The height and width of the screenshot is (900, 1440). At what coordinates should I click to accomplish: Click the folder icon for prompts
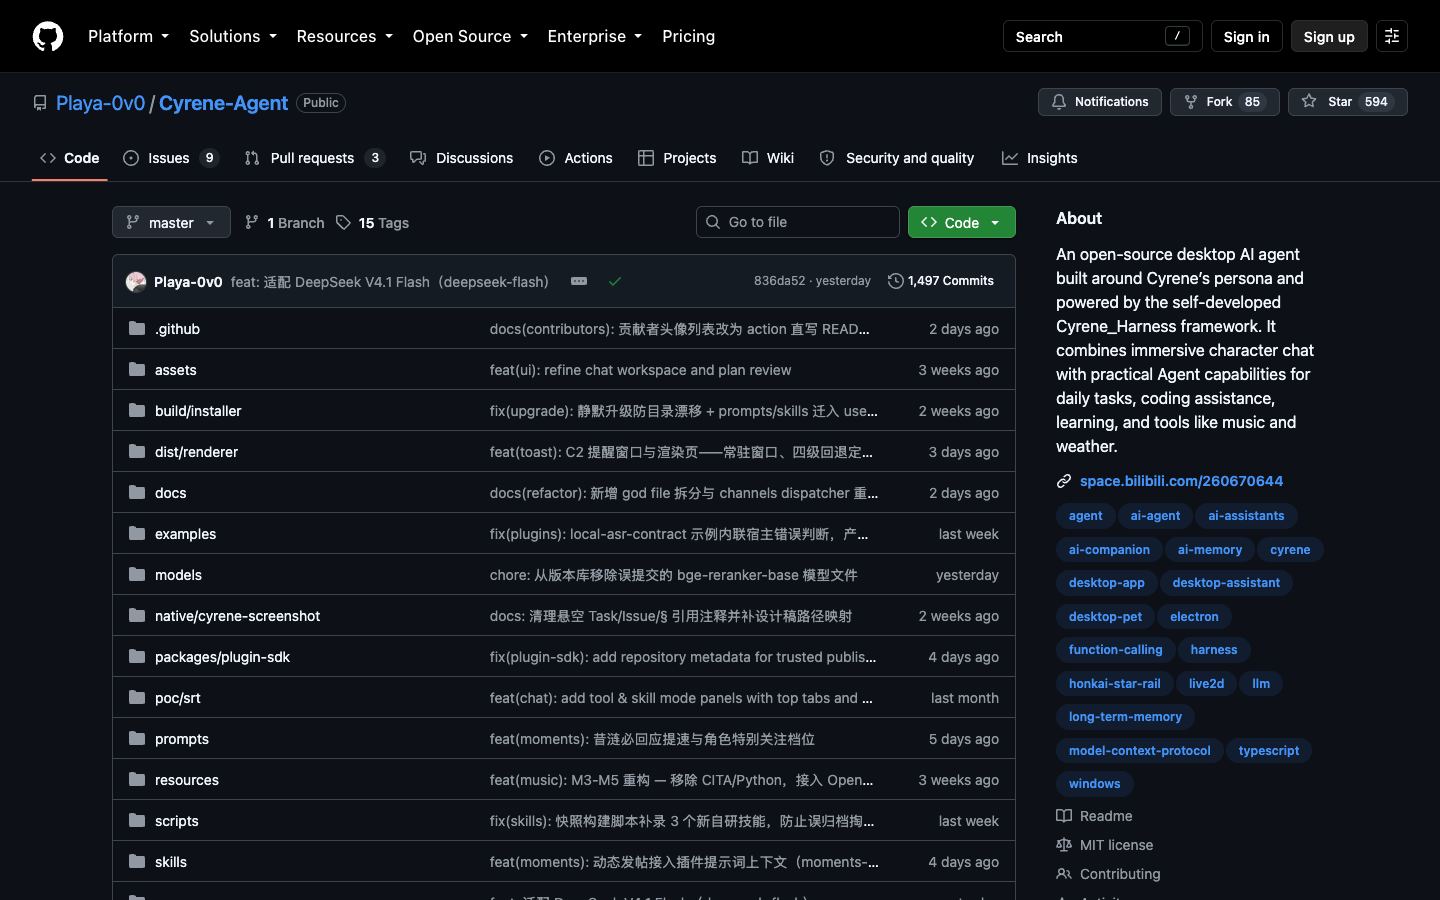pyautogui.click(x=137, y=738)
